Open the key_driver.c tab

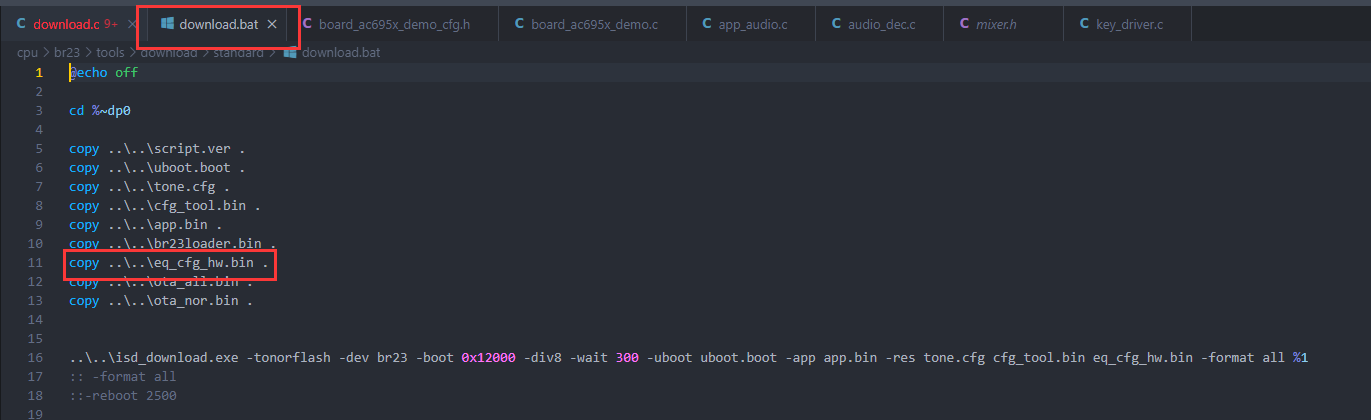click(x=1129, y=23)
